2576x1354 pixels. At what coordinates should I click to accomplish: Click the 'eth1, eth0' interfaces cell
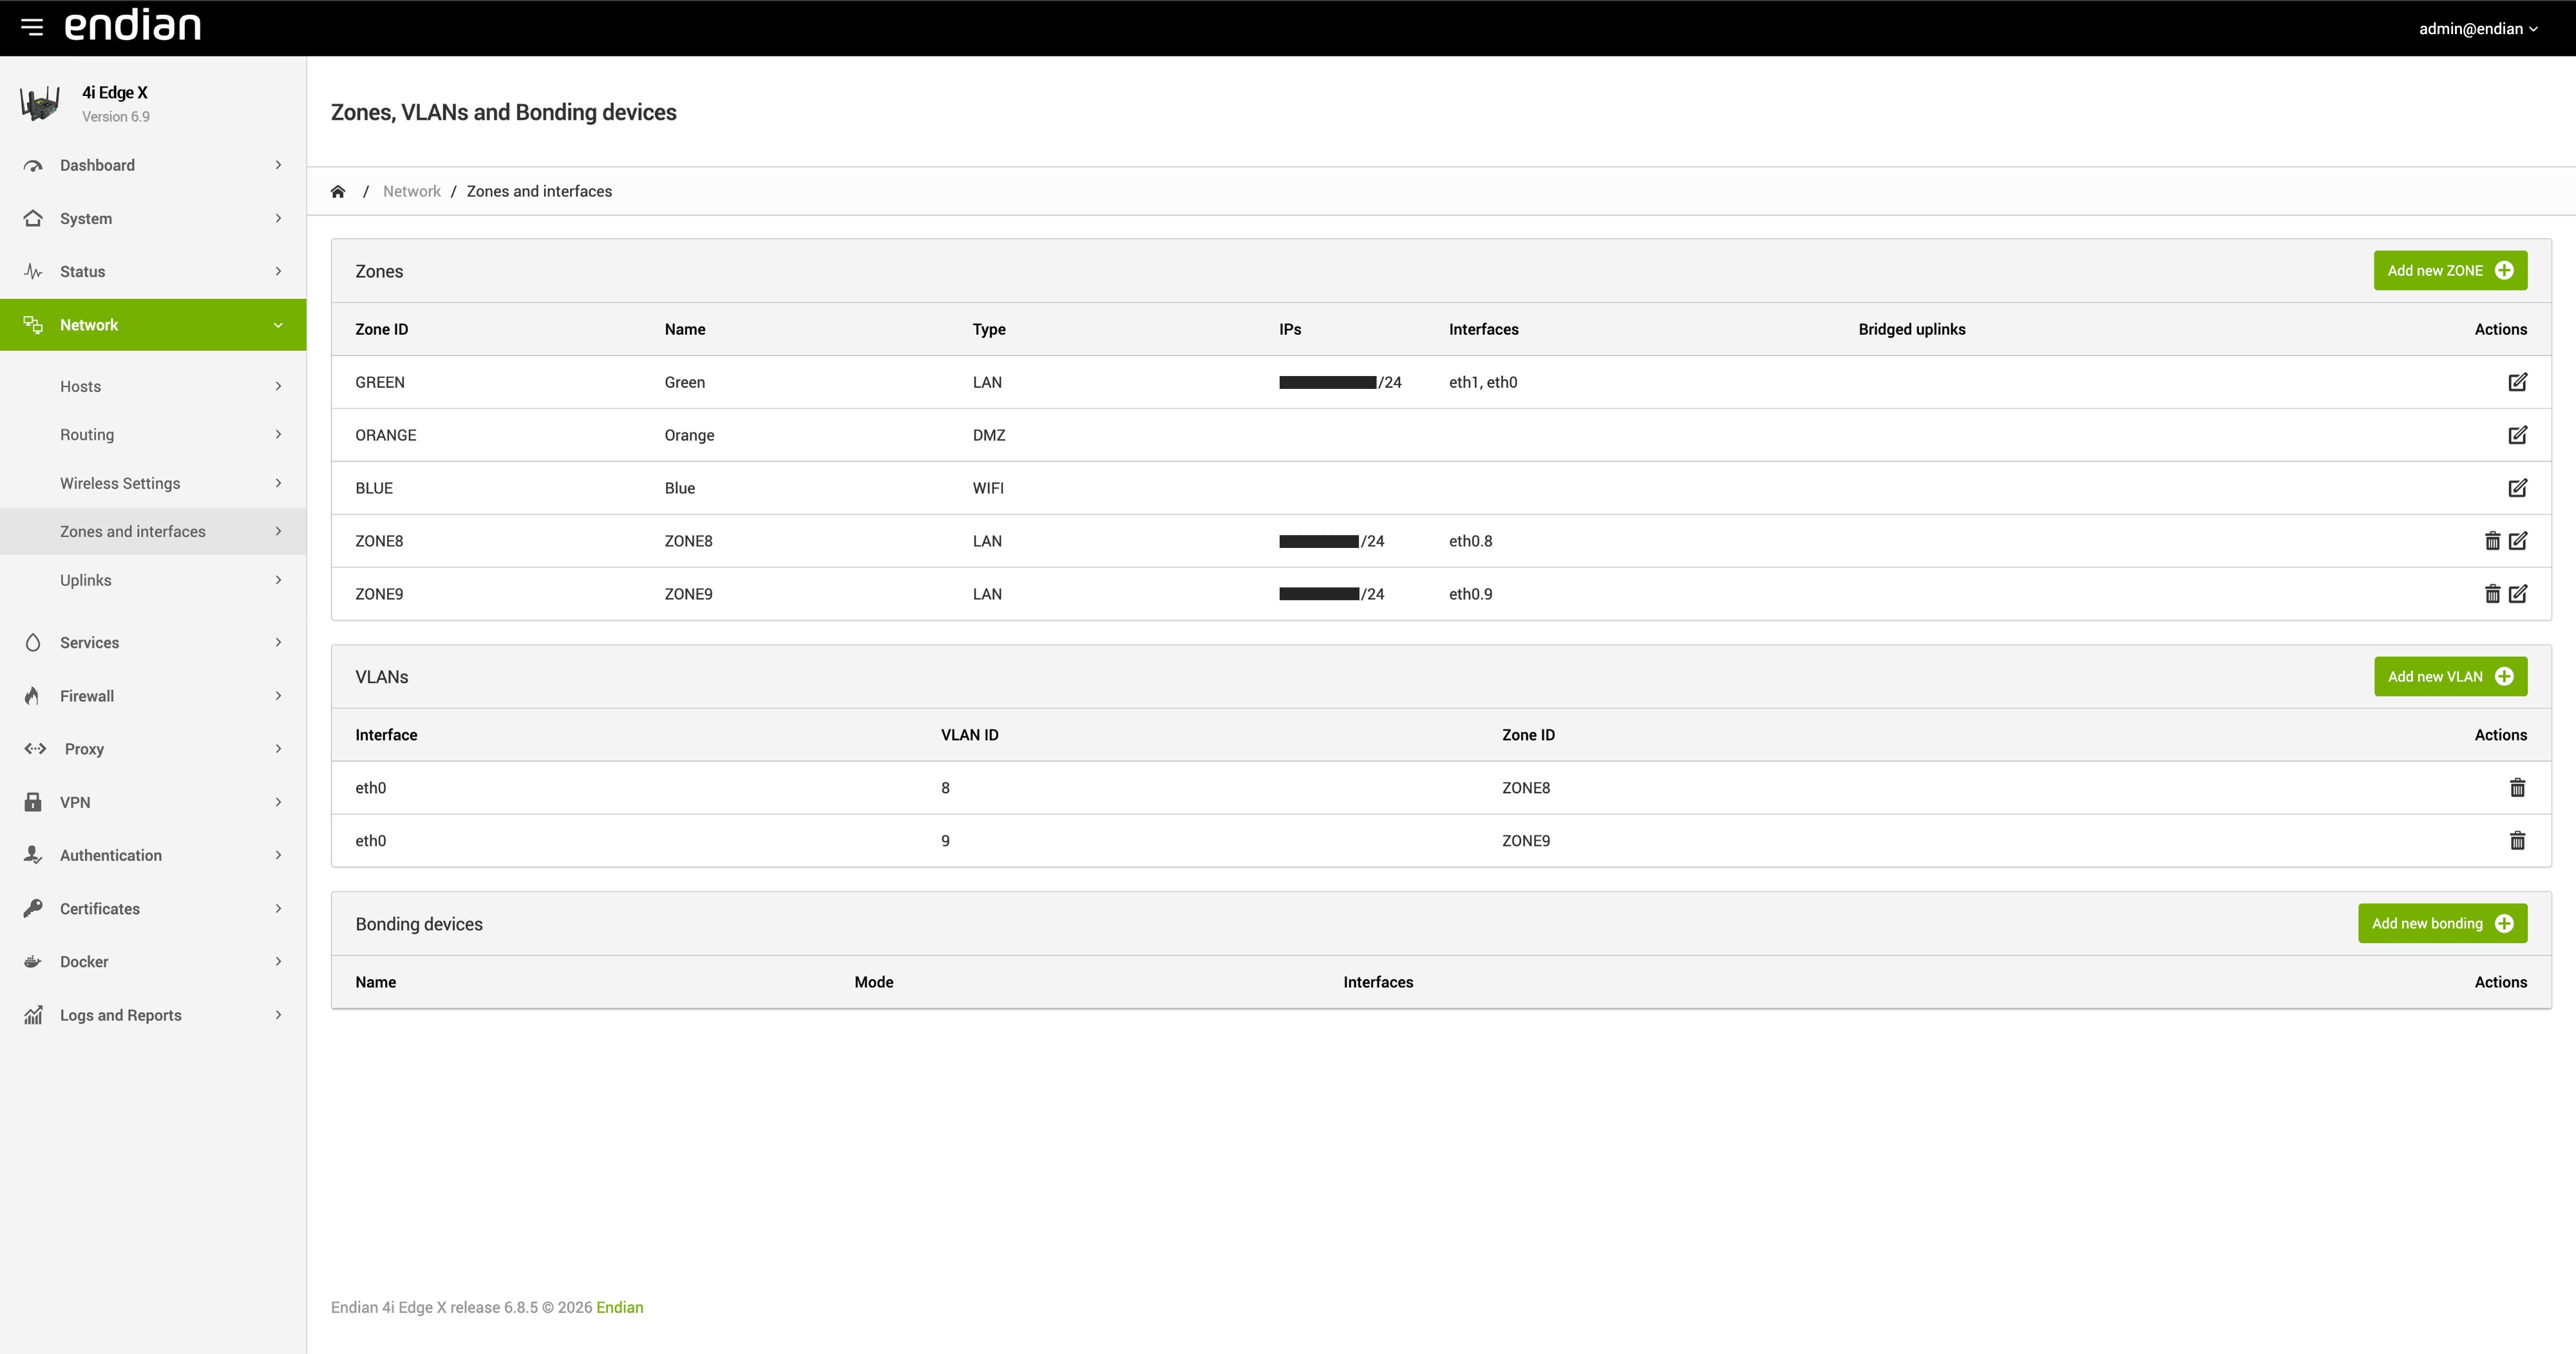click(1483, 382)
